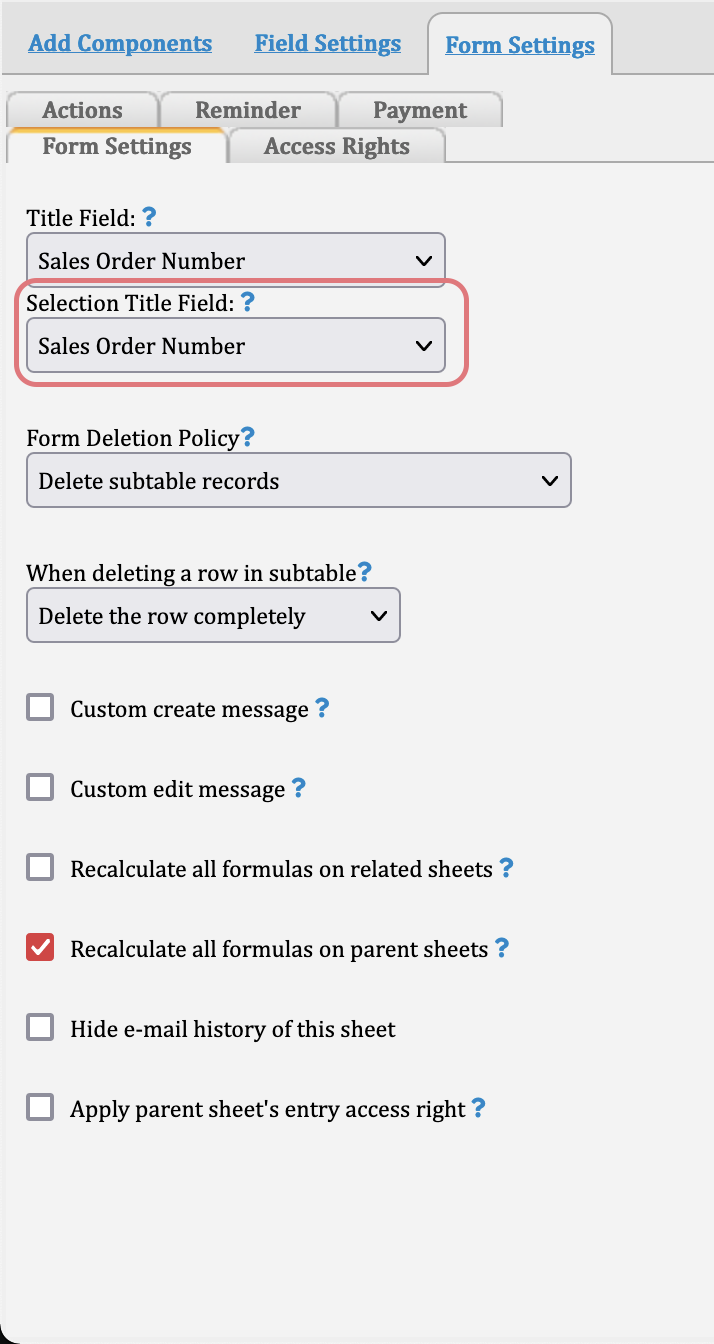Enable the Custom create message checkbox
Screen dimensions: 714x1344
point(40,708)
